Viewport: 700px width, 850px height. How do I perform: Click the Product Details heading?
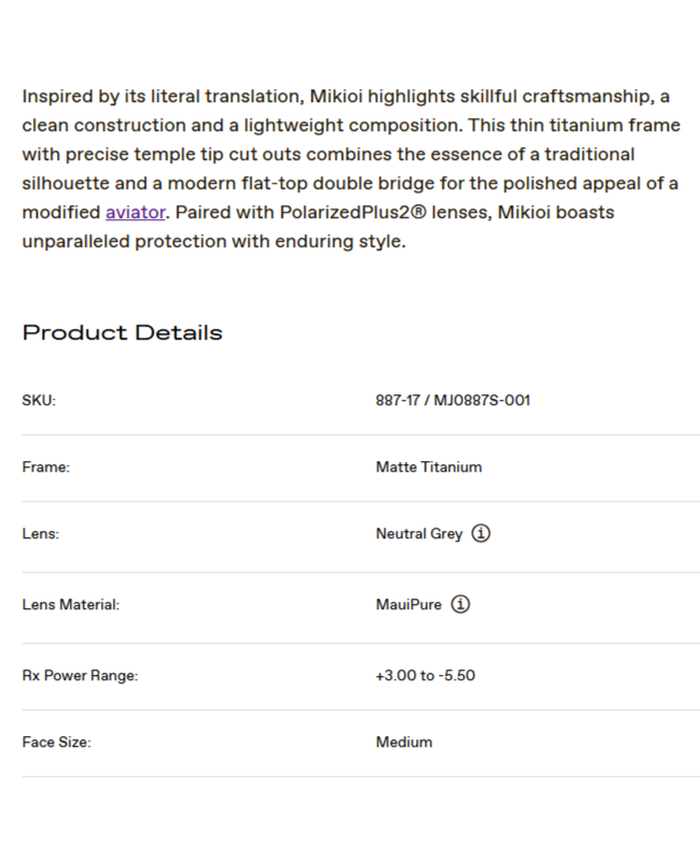click(122, 333)
